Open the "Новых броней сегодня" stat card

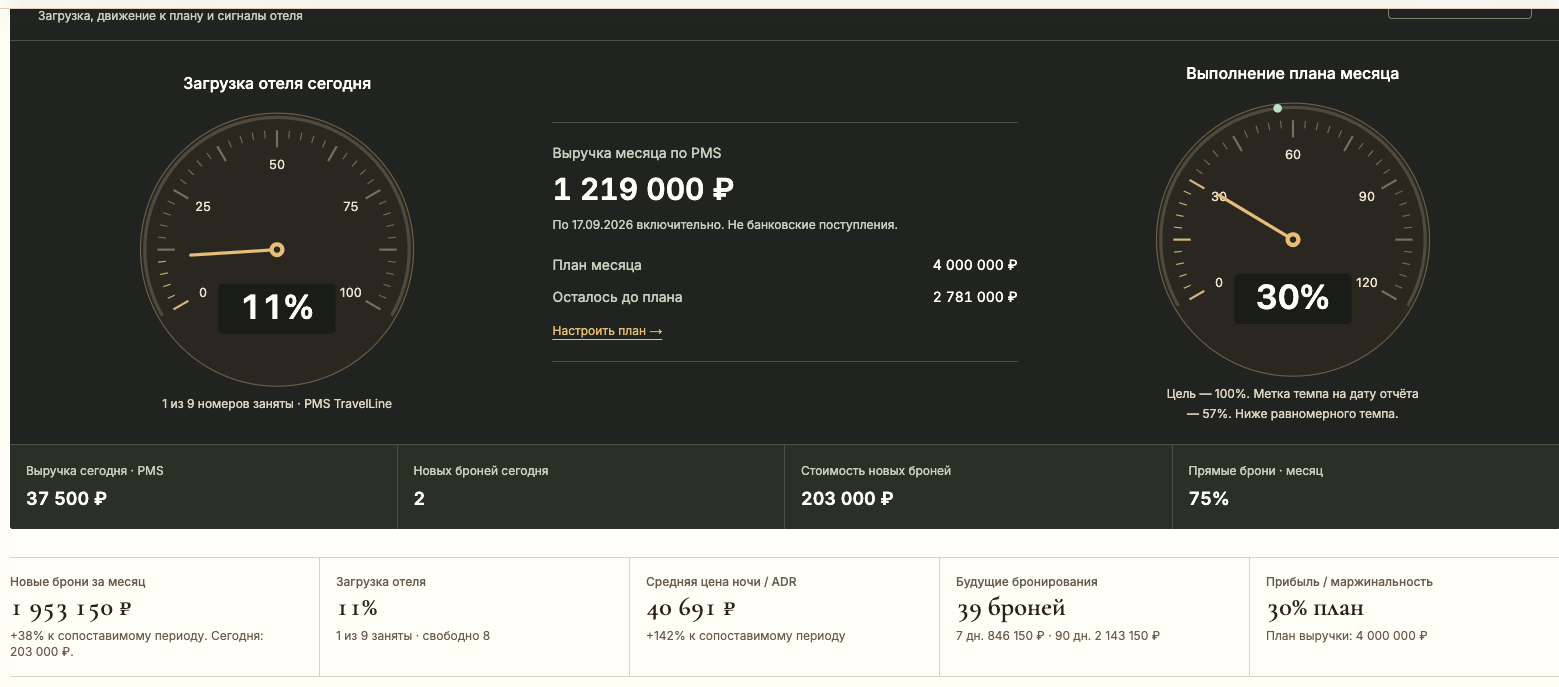pos(591,486)
